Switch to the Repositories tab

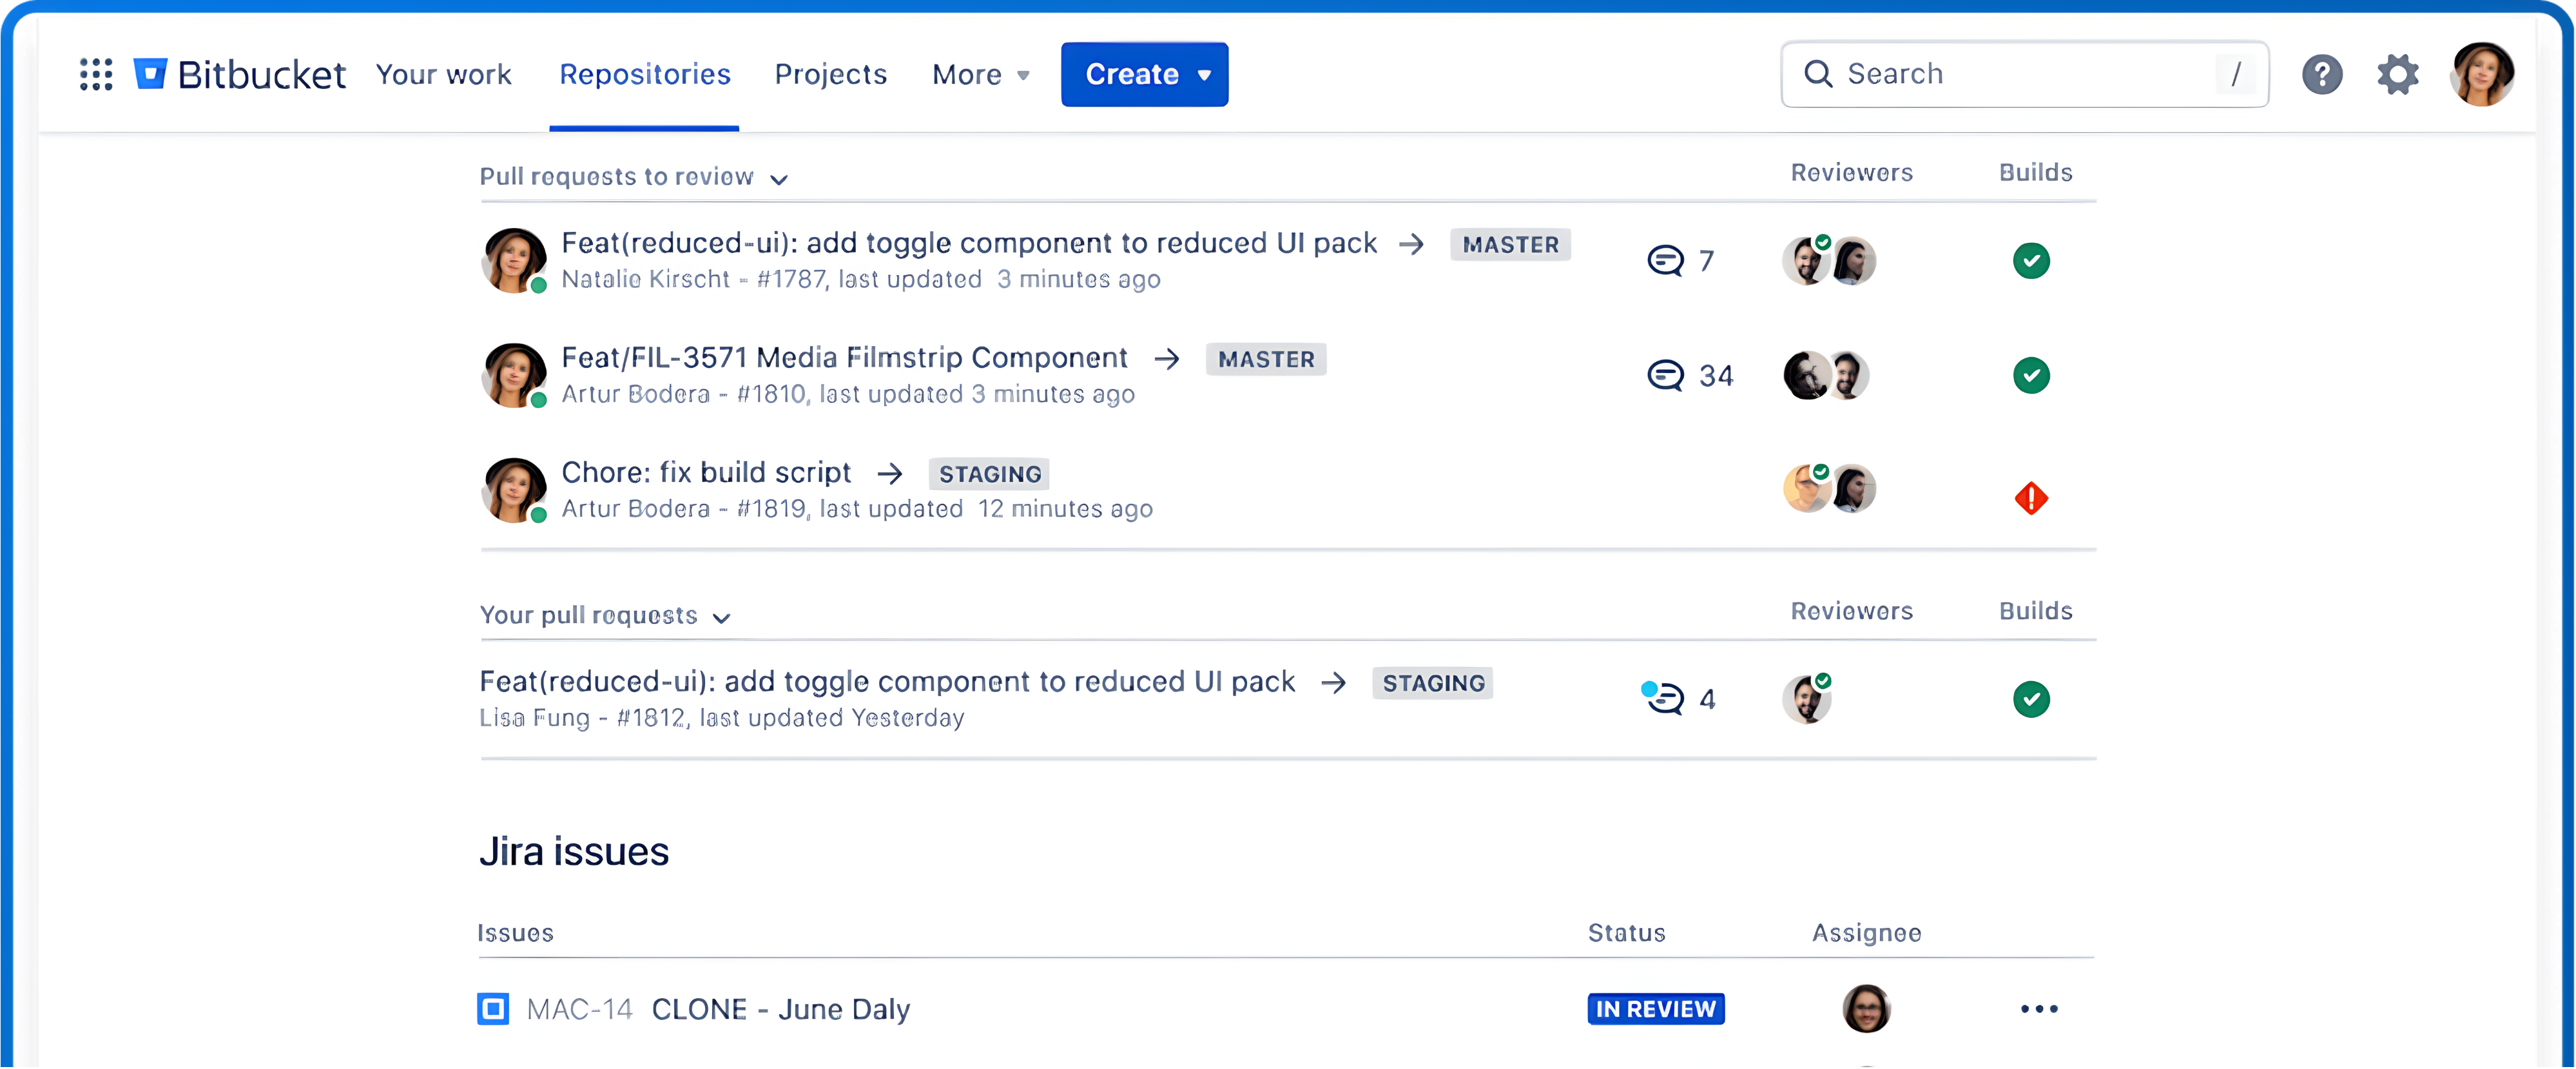644,75
